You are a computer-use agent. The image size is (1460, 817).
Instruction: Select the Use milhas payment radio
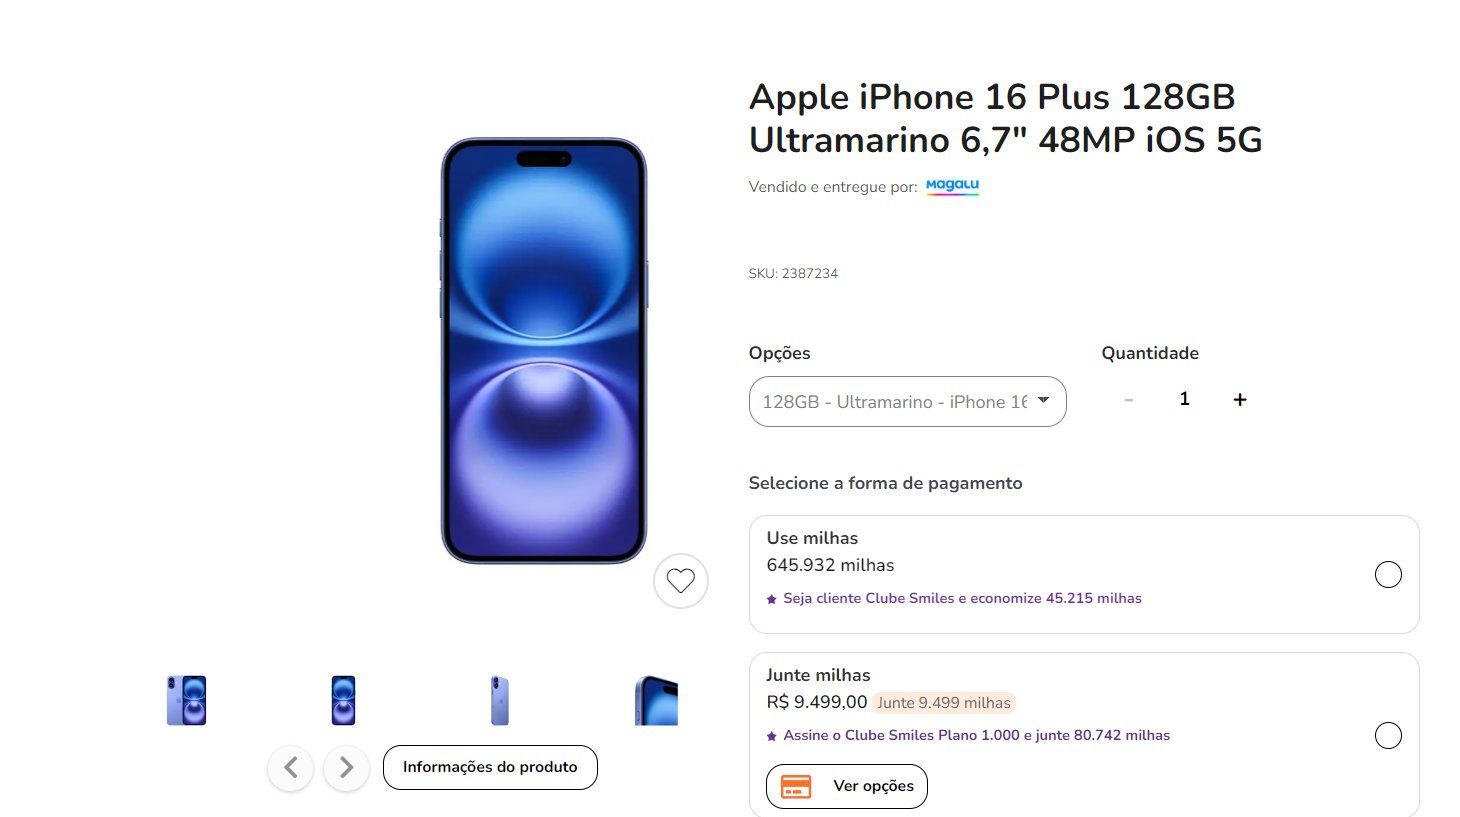point(1388,574)
